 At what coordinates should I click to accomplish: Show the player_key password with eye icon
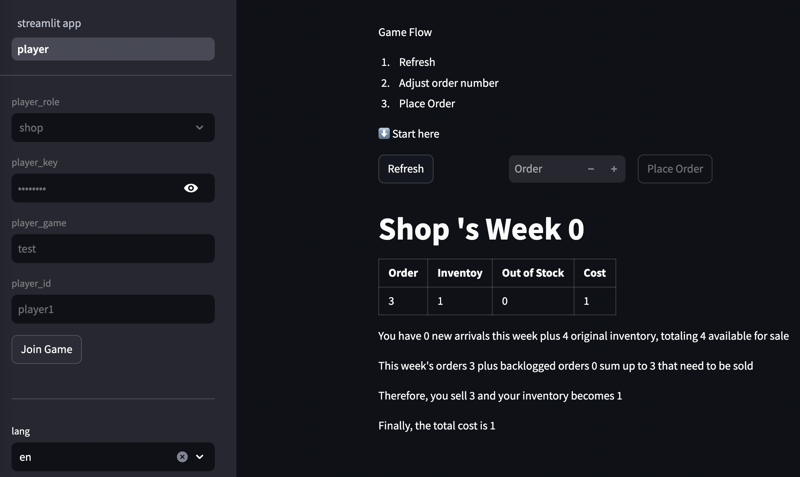pos(191,188)
